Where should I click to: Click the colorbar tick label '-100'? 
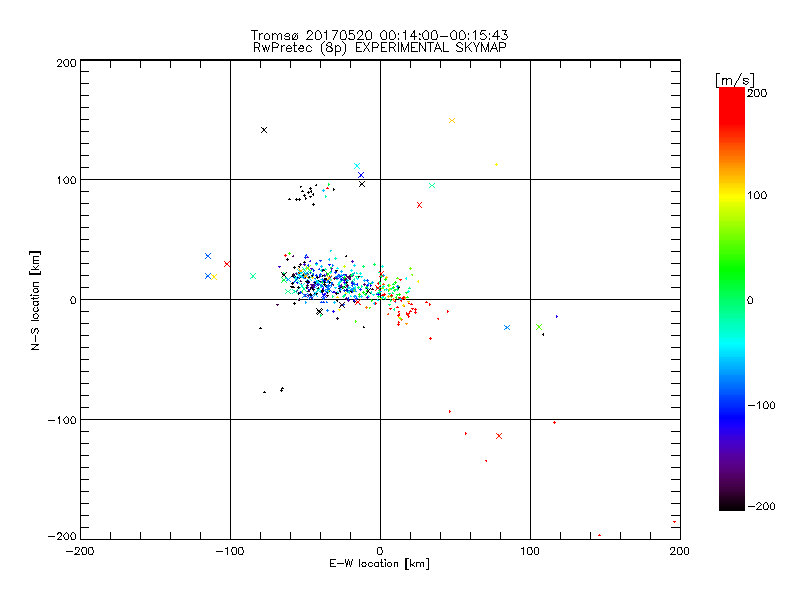tap(761, 405)
